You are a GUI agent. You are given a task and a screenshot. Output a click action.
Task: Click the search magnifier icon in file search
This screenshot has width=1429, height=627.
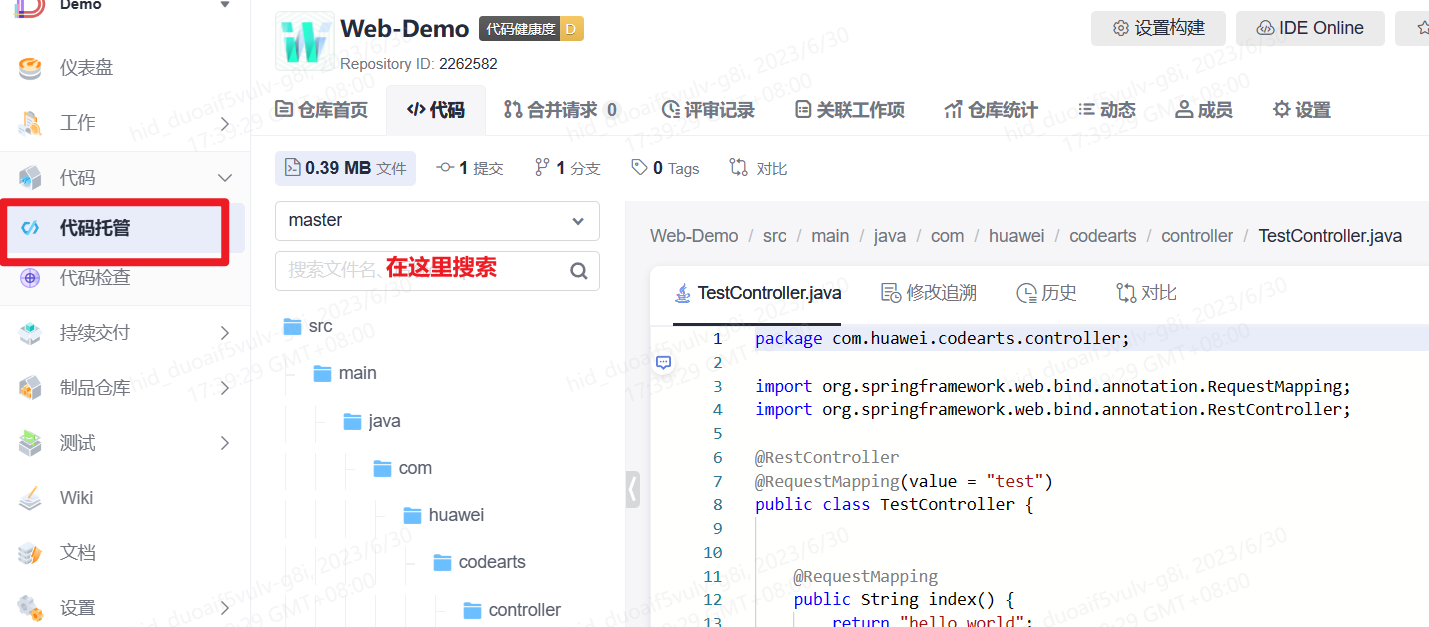[579, 270]
